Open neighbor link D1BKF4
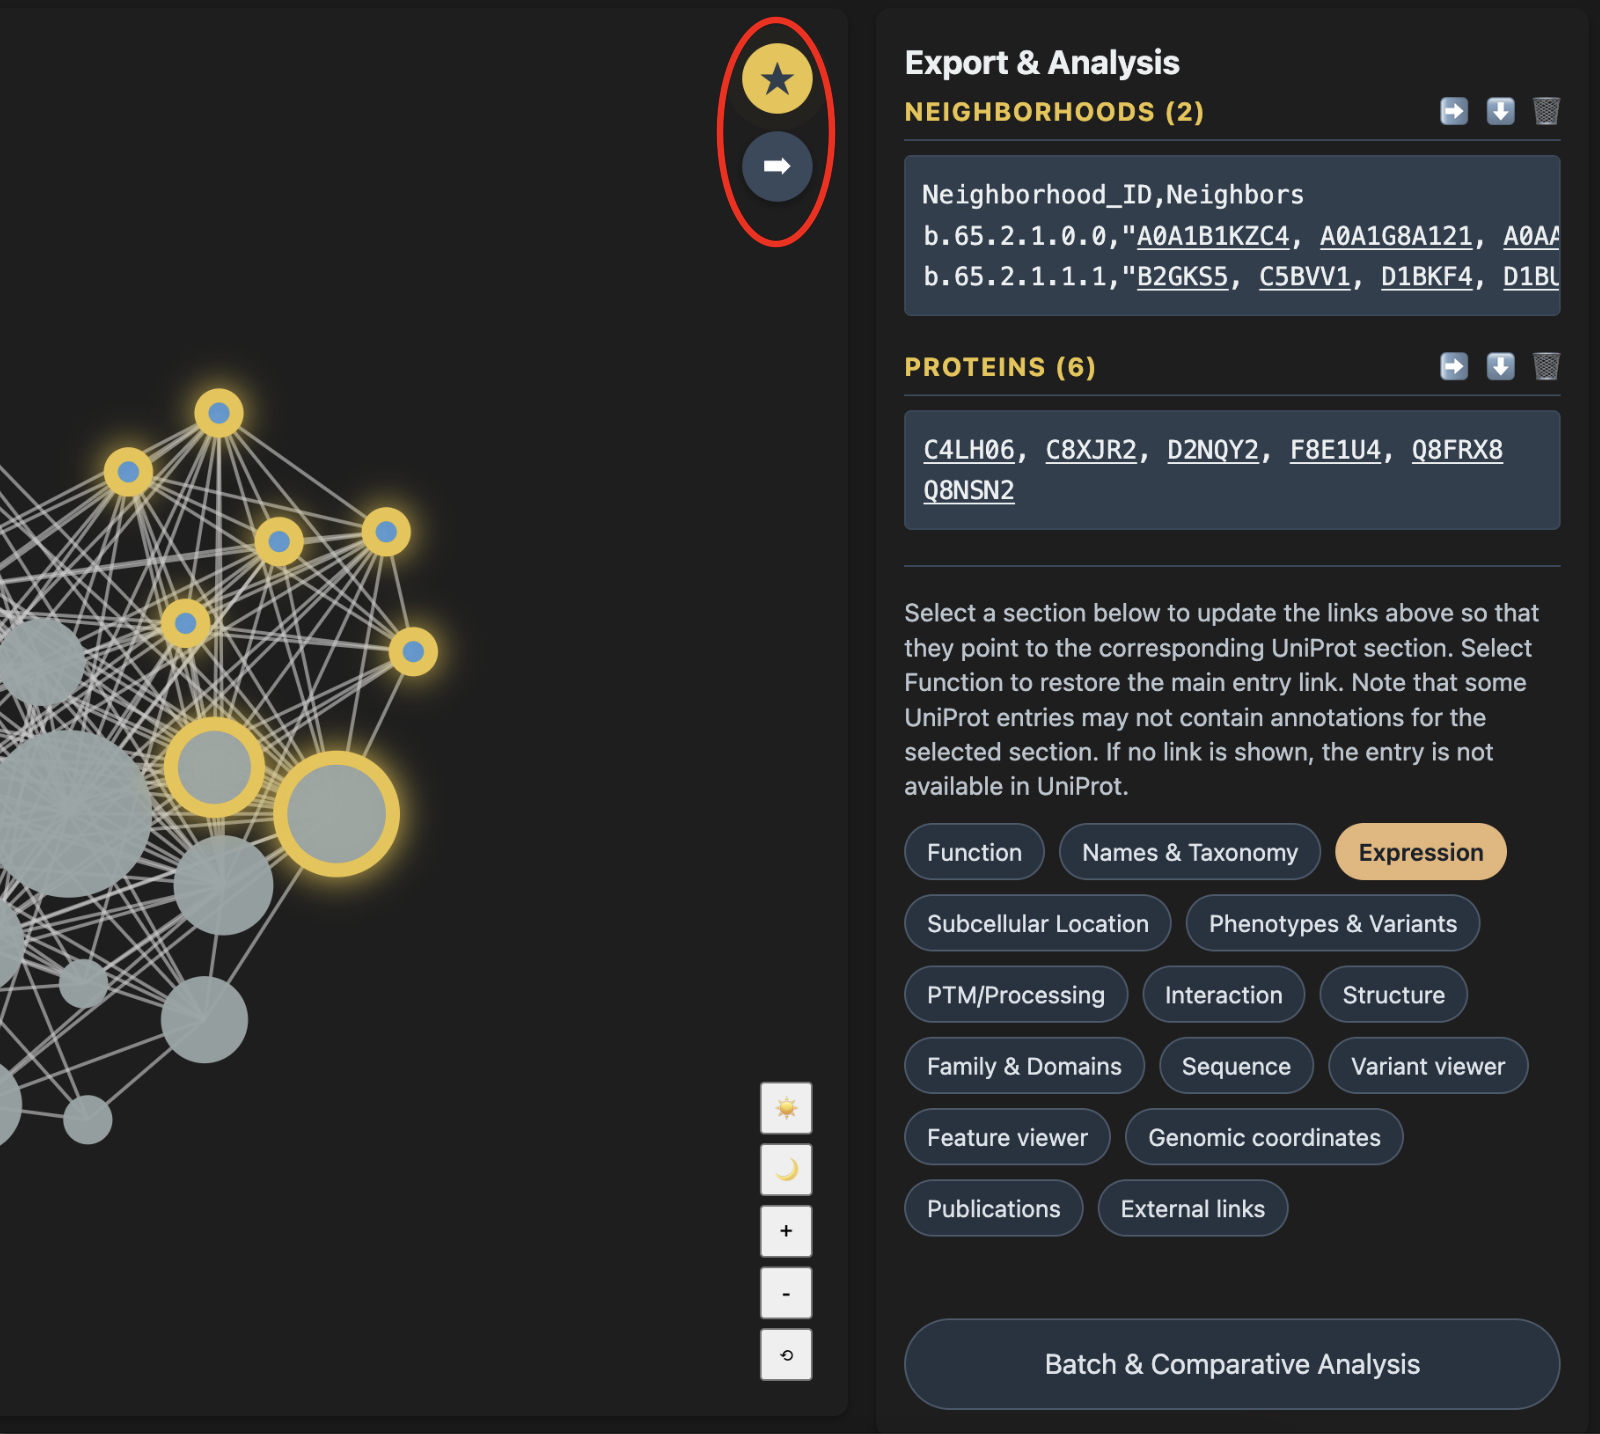 (x=1426, y=276)
